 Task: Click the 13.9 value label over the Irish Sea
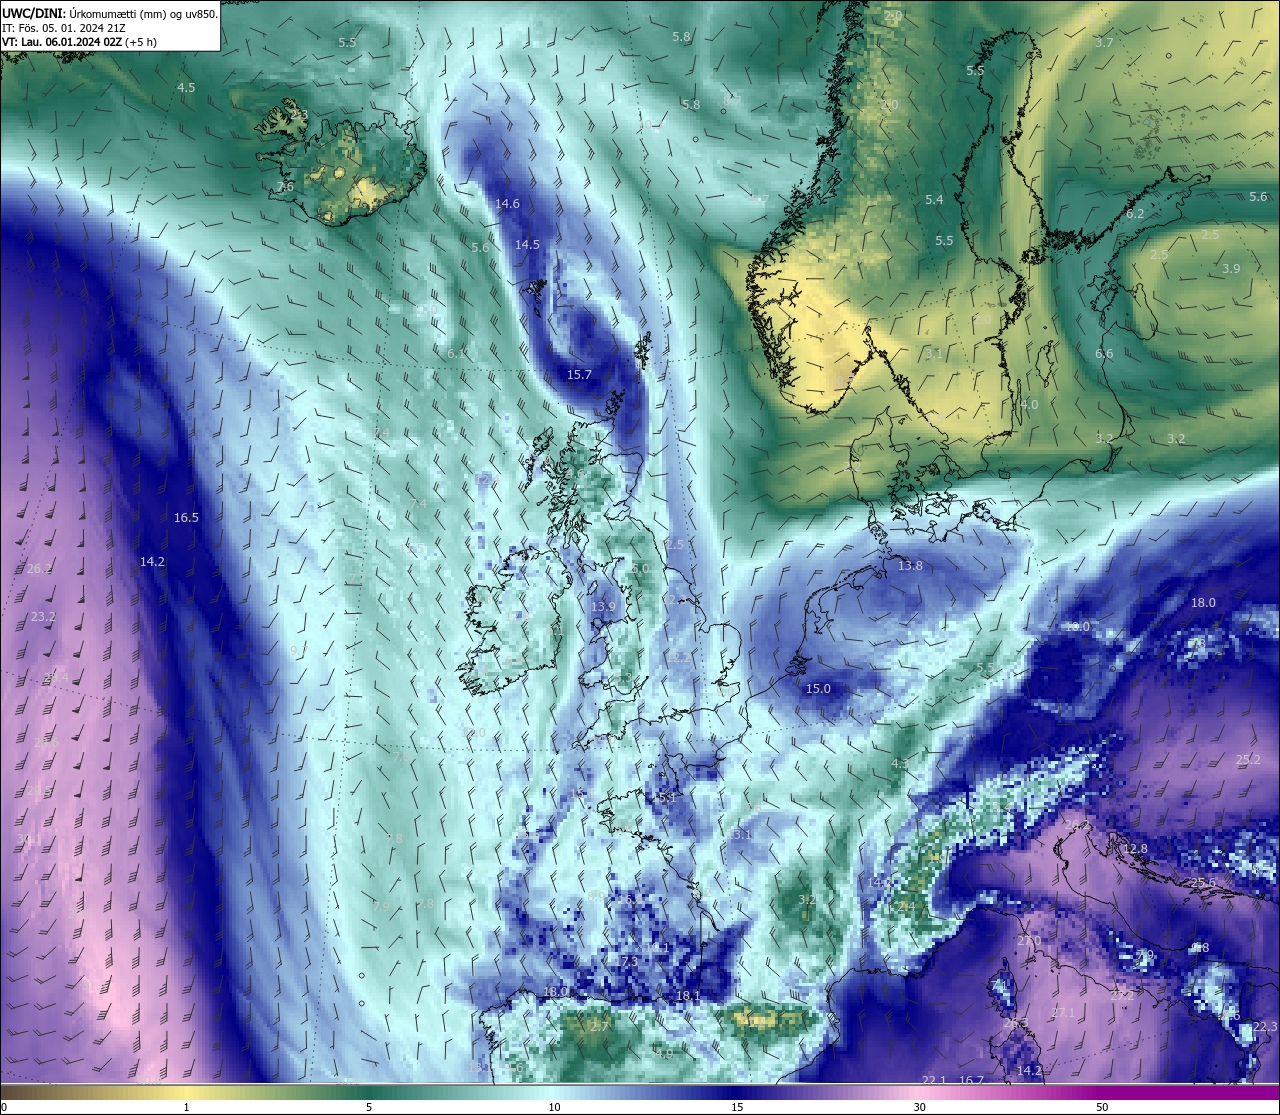pyautogui.click(x=603, y=606)
